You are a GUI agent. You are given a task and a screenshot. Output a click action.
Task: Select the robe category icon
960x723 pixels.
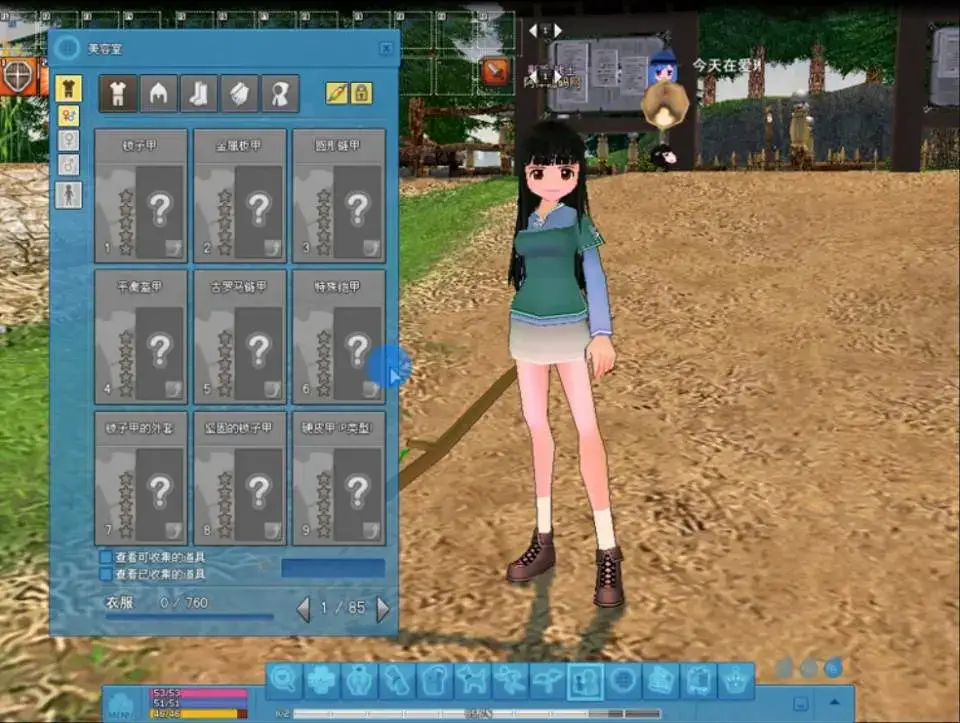pyautogui.click(x=279, y=93)
